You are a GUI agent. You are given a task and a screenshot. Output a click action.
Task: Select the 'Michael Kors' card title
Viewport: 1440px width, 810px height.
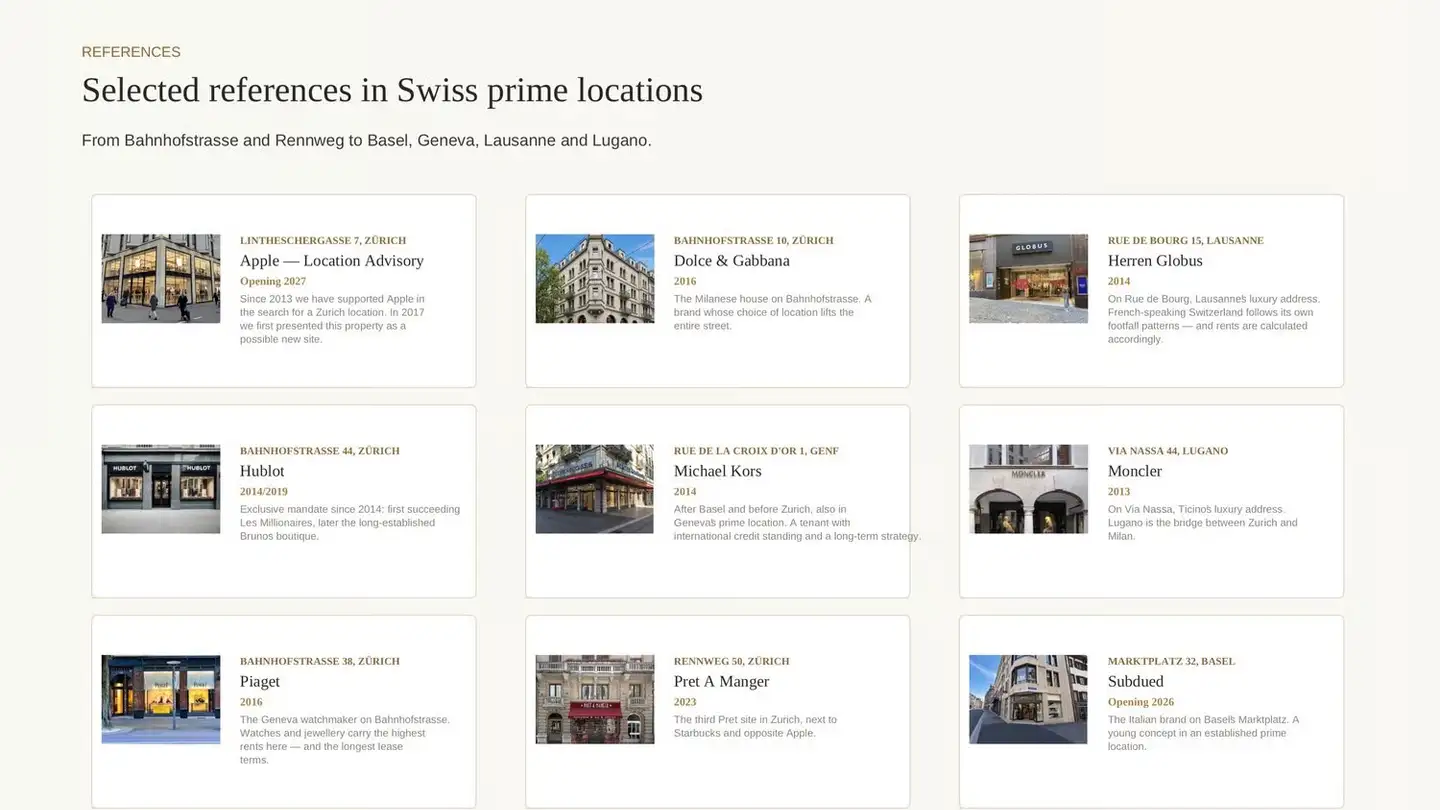pos(718,471)
